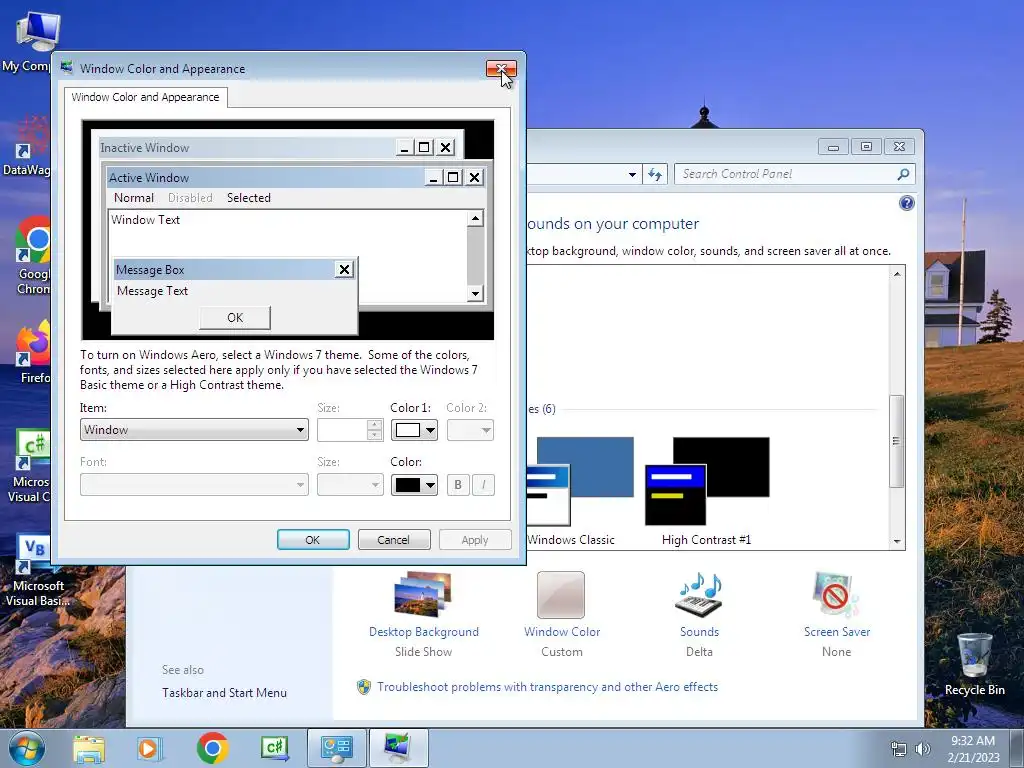
Task: Select the Window Color and Appearance tab
Action: coord(146,97)
